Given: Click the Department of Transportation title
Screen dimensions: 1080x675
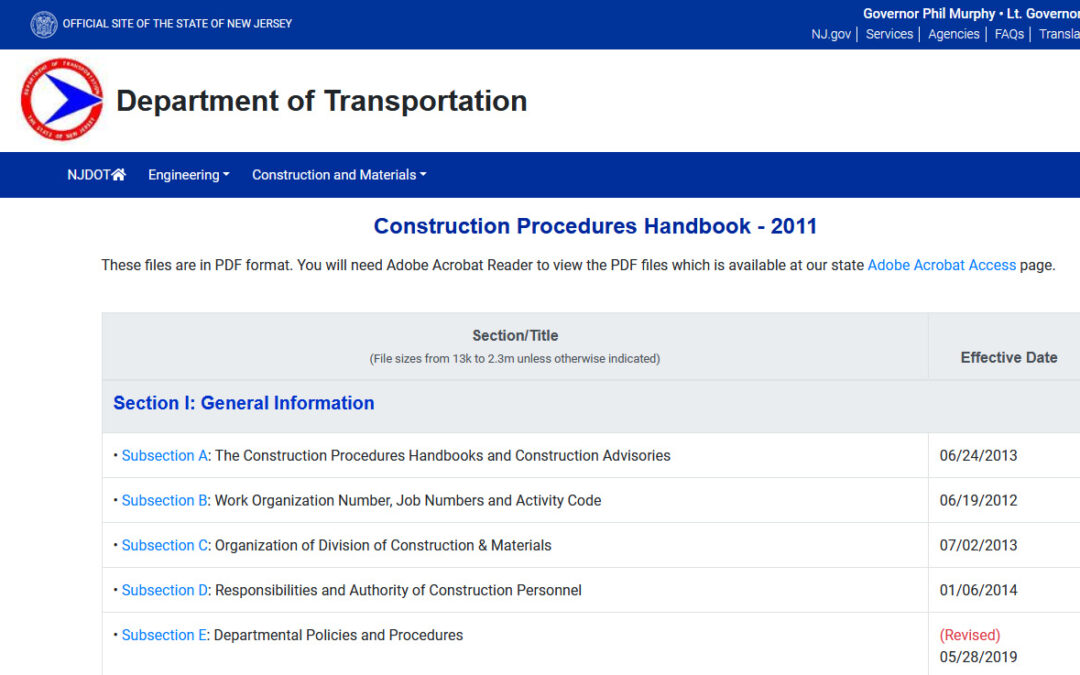Looking at the screenshot, I should point(321,101).
